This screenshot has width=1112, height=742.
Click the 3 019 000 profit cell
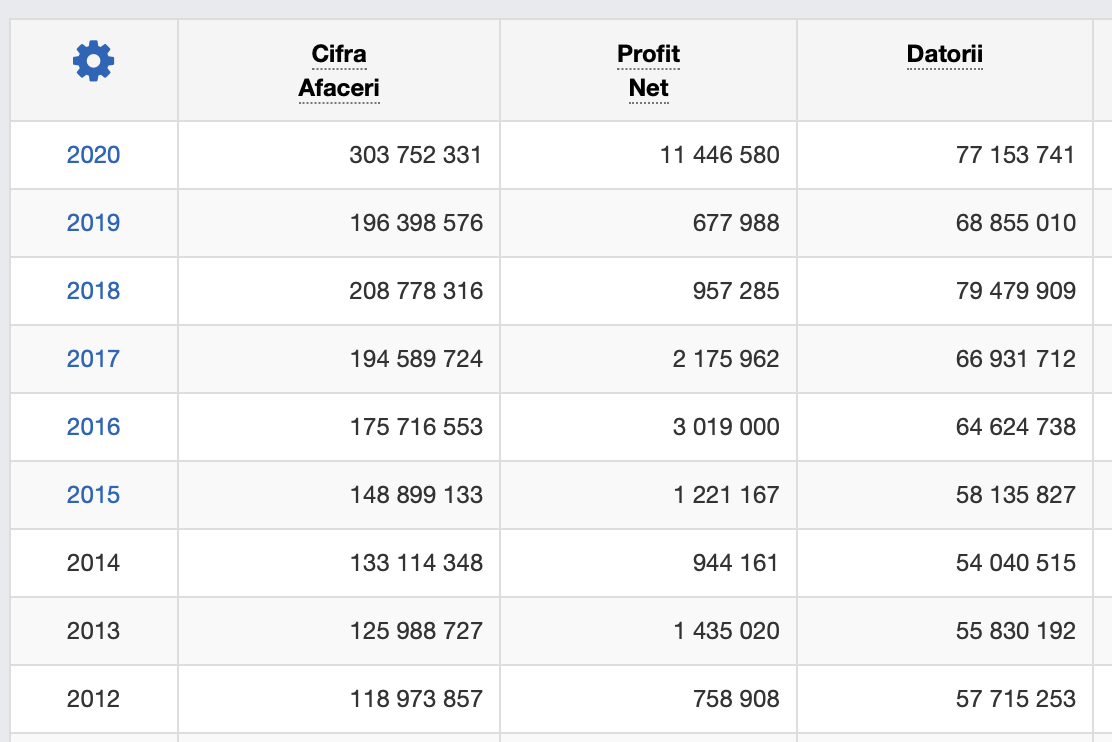point(725,427)
